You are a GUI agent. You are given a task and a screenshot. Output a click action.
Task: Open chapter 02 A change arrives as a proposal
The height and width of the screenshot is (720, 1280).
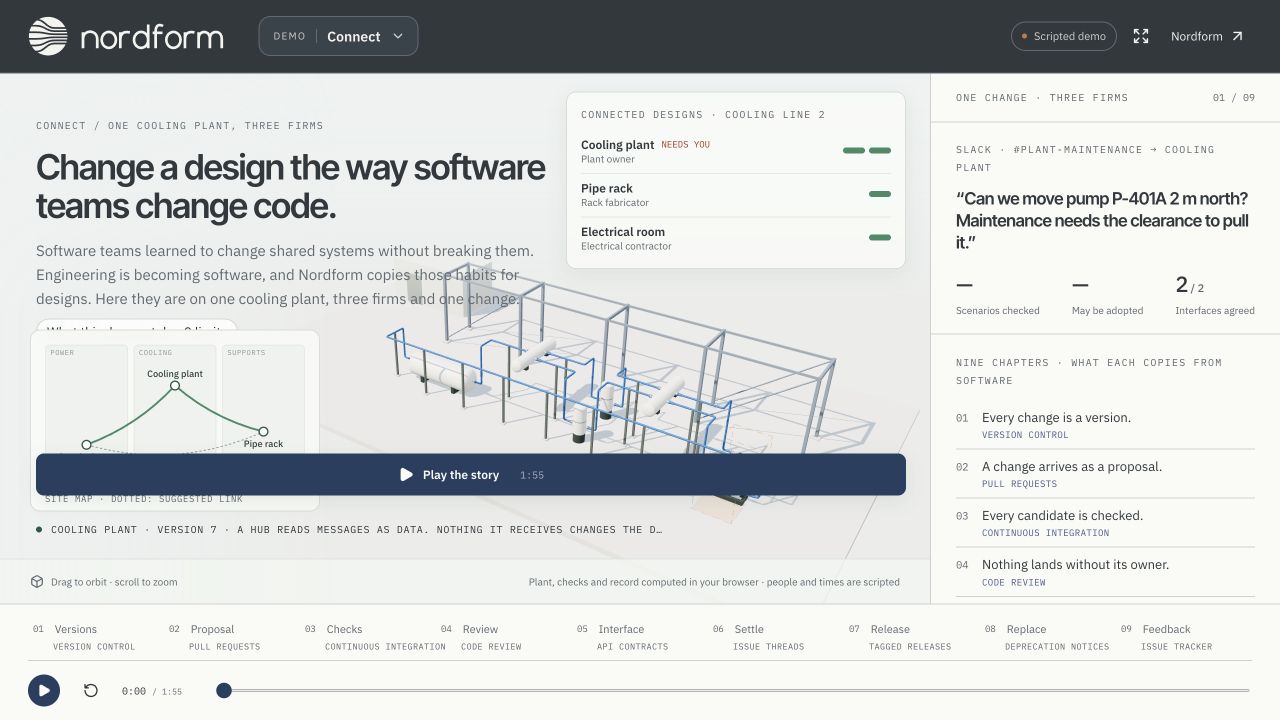point(1105,474)
